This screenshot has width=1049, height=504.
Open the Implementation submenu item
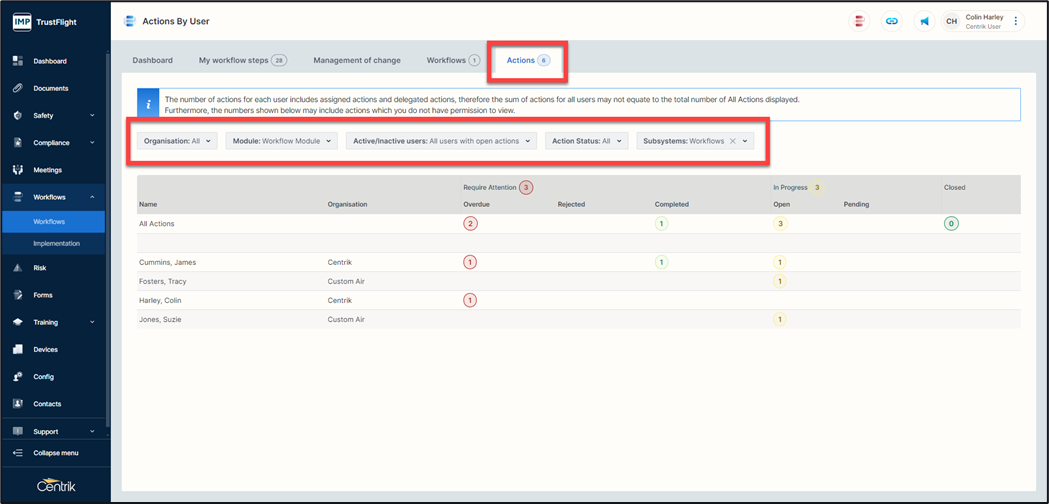56,243
